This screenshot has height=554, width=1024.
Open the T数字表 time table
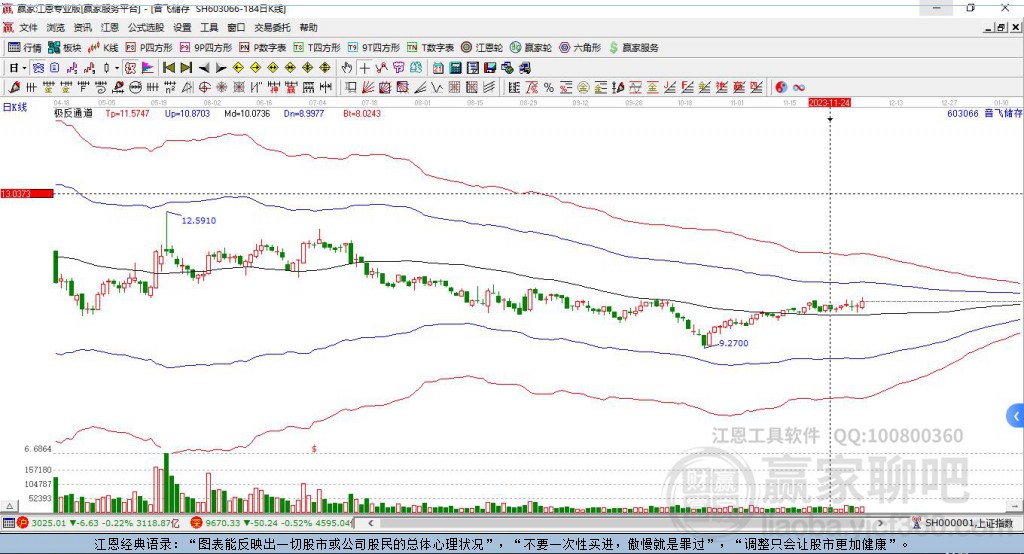[430, 48]
